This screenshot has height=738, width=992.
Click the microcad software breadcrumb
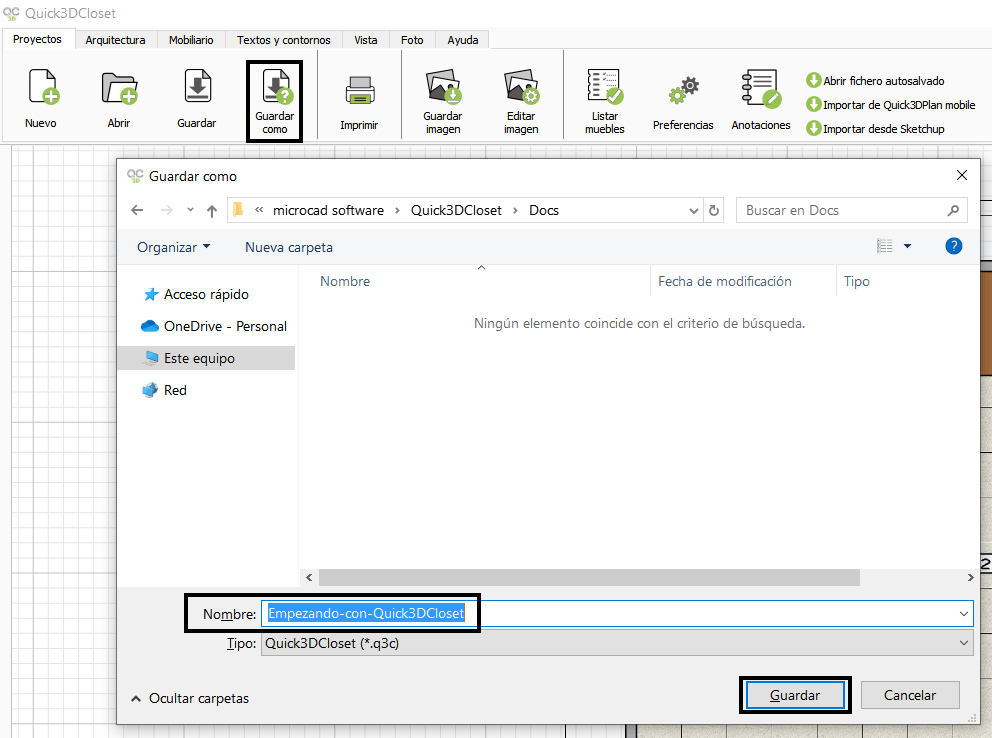tap(328, 211)
